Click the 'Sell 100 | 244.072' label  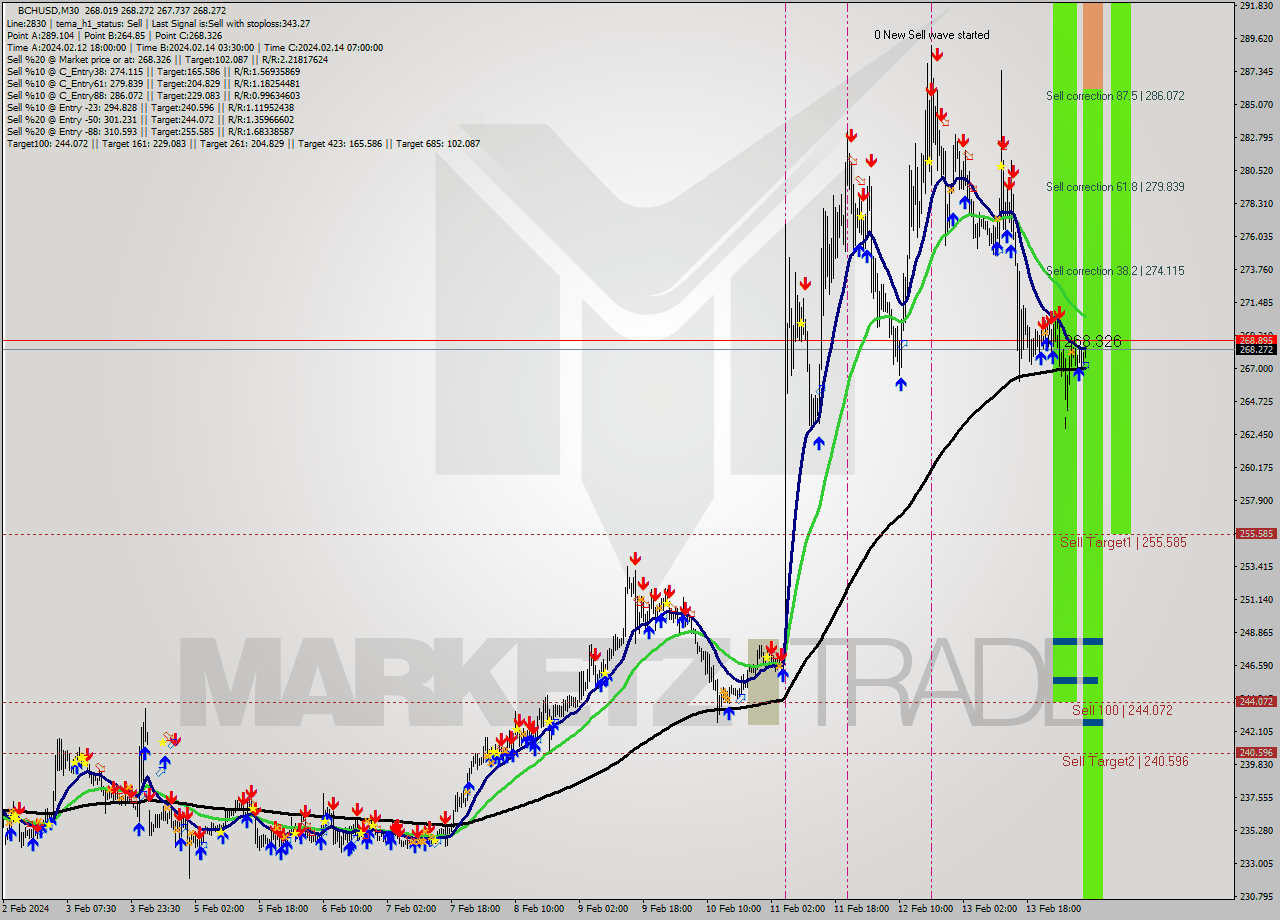pyautogui.click(x=1122, y=710)
